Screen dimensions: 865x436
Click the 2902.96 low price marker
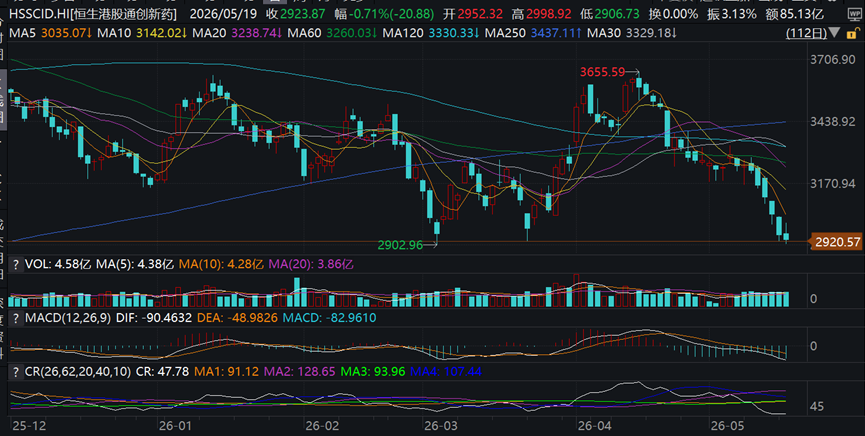pyautogui.click(x=400, y=244)
